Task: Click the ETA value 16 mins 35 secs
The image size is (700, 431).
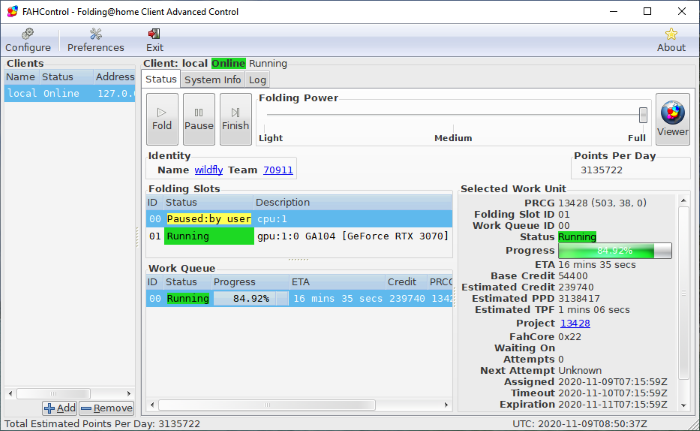Action: click(x=597, y=265)
